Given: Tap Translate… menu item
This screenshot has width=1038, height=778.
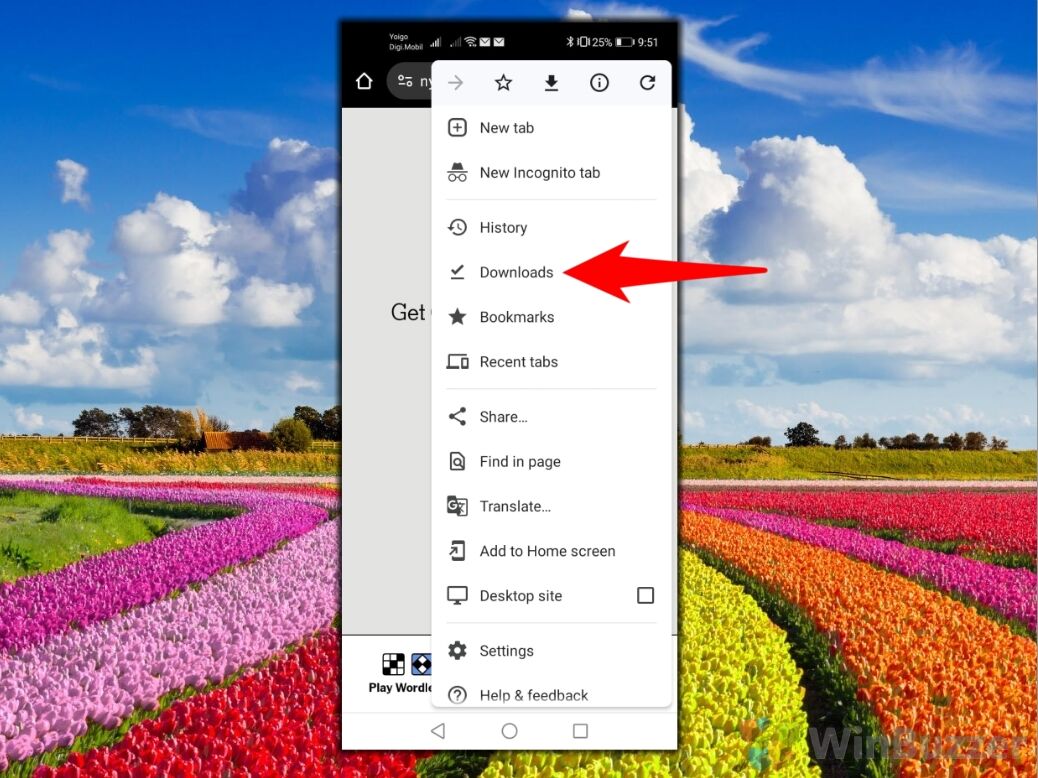Looking at the screenshot, I should click(515, 507).
